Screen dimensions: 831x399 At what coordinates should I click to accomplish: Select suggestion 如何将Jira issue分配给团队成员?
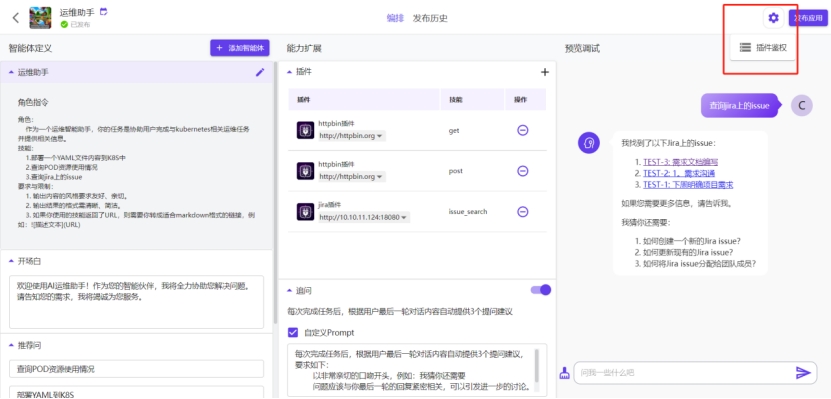(x=699, y=263)
